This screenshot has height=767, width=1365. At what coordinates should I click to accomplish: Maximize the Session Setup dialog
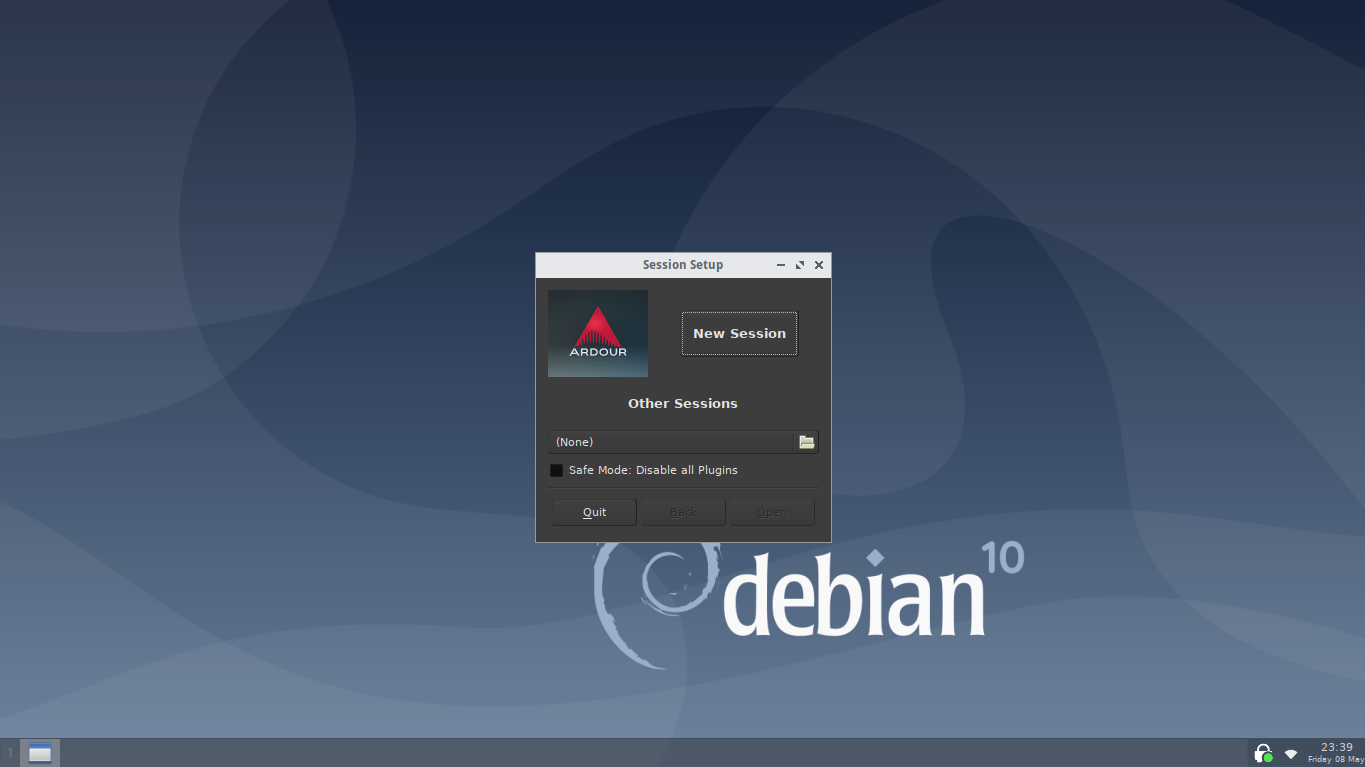(x=800, y=265)
